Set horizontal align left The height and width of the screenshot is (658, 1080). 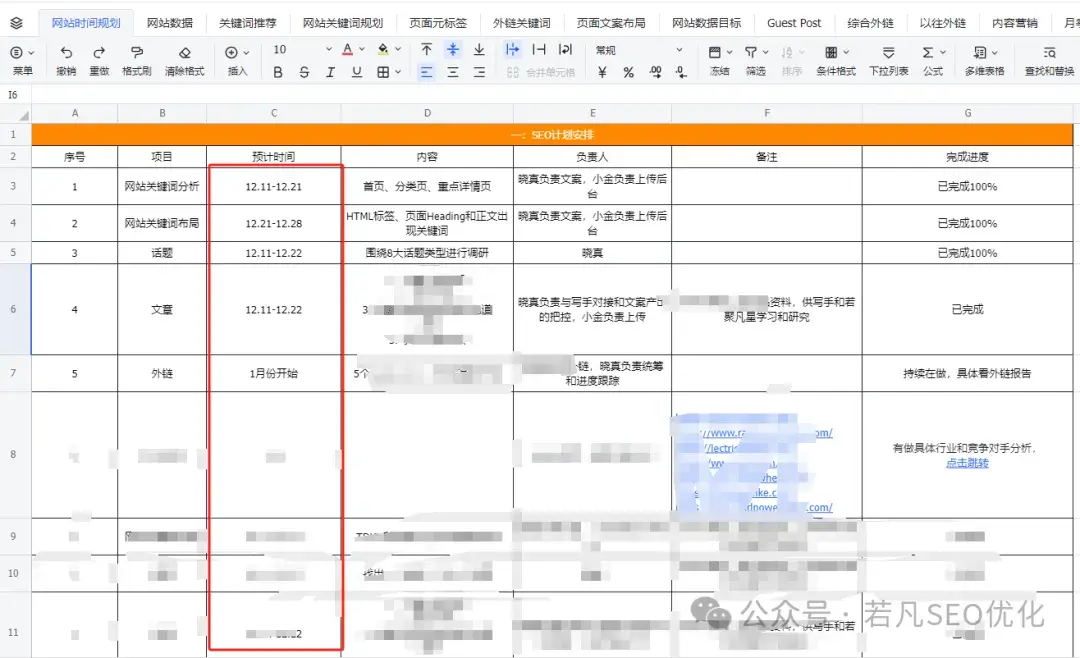click(x=426, y=72)
